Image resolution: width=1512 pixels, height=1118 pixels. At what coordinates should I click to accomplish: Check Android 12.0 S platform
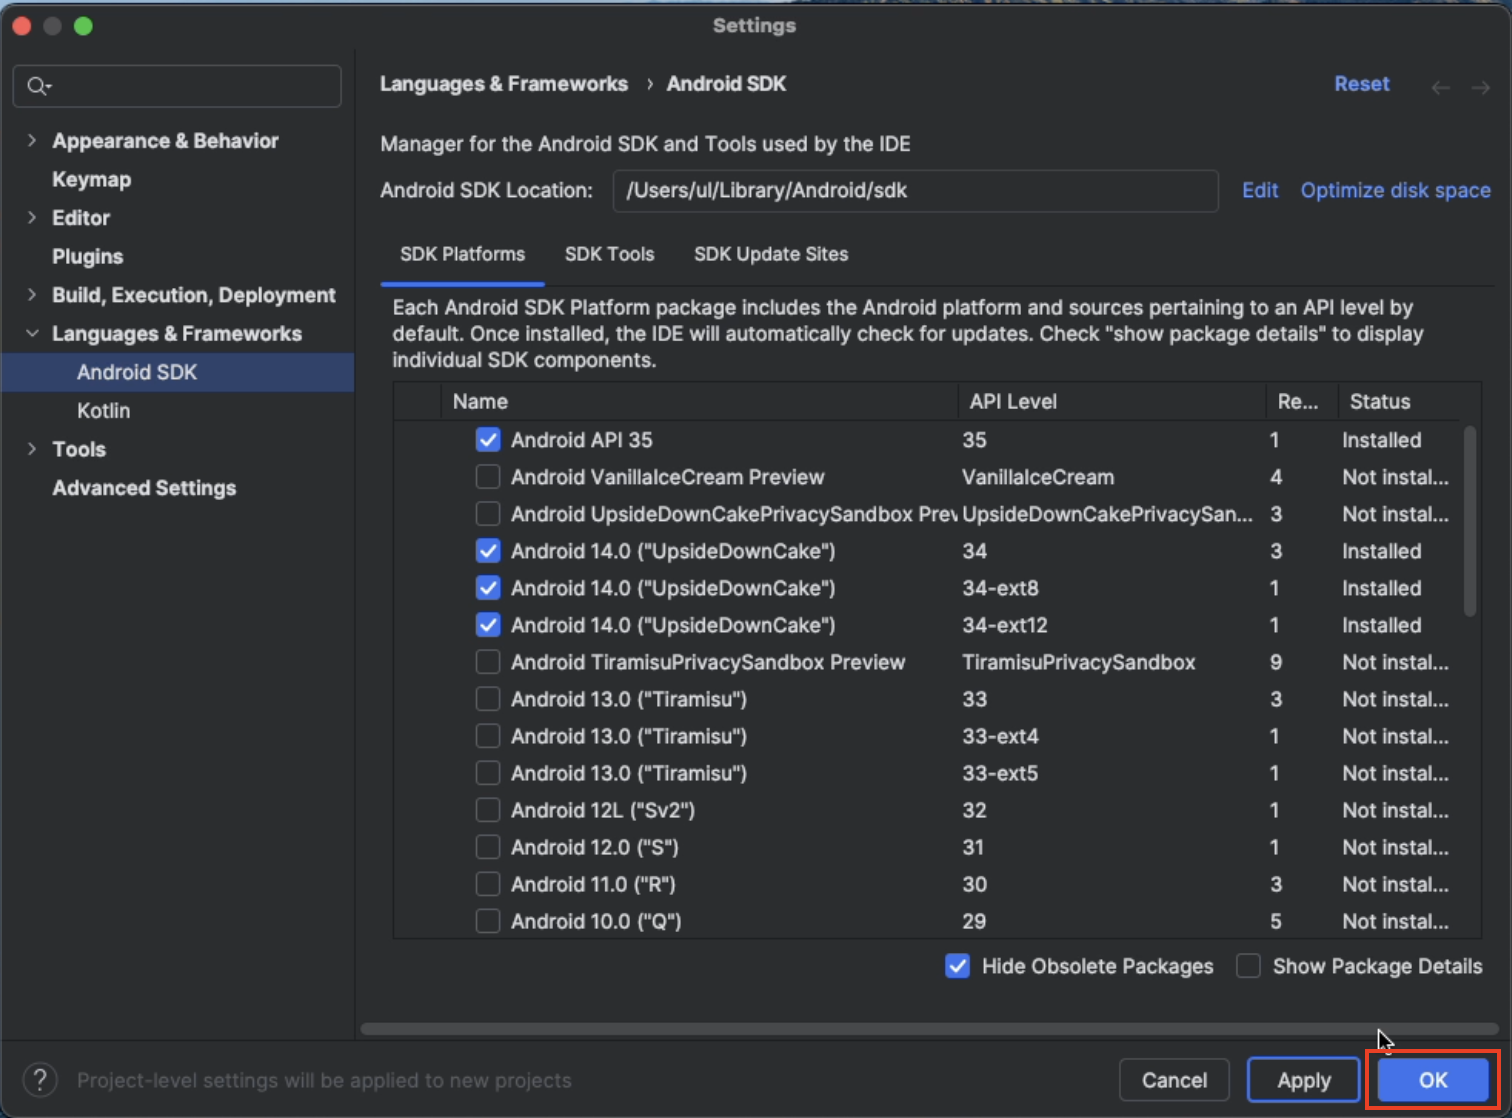[488, 847]
